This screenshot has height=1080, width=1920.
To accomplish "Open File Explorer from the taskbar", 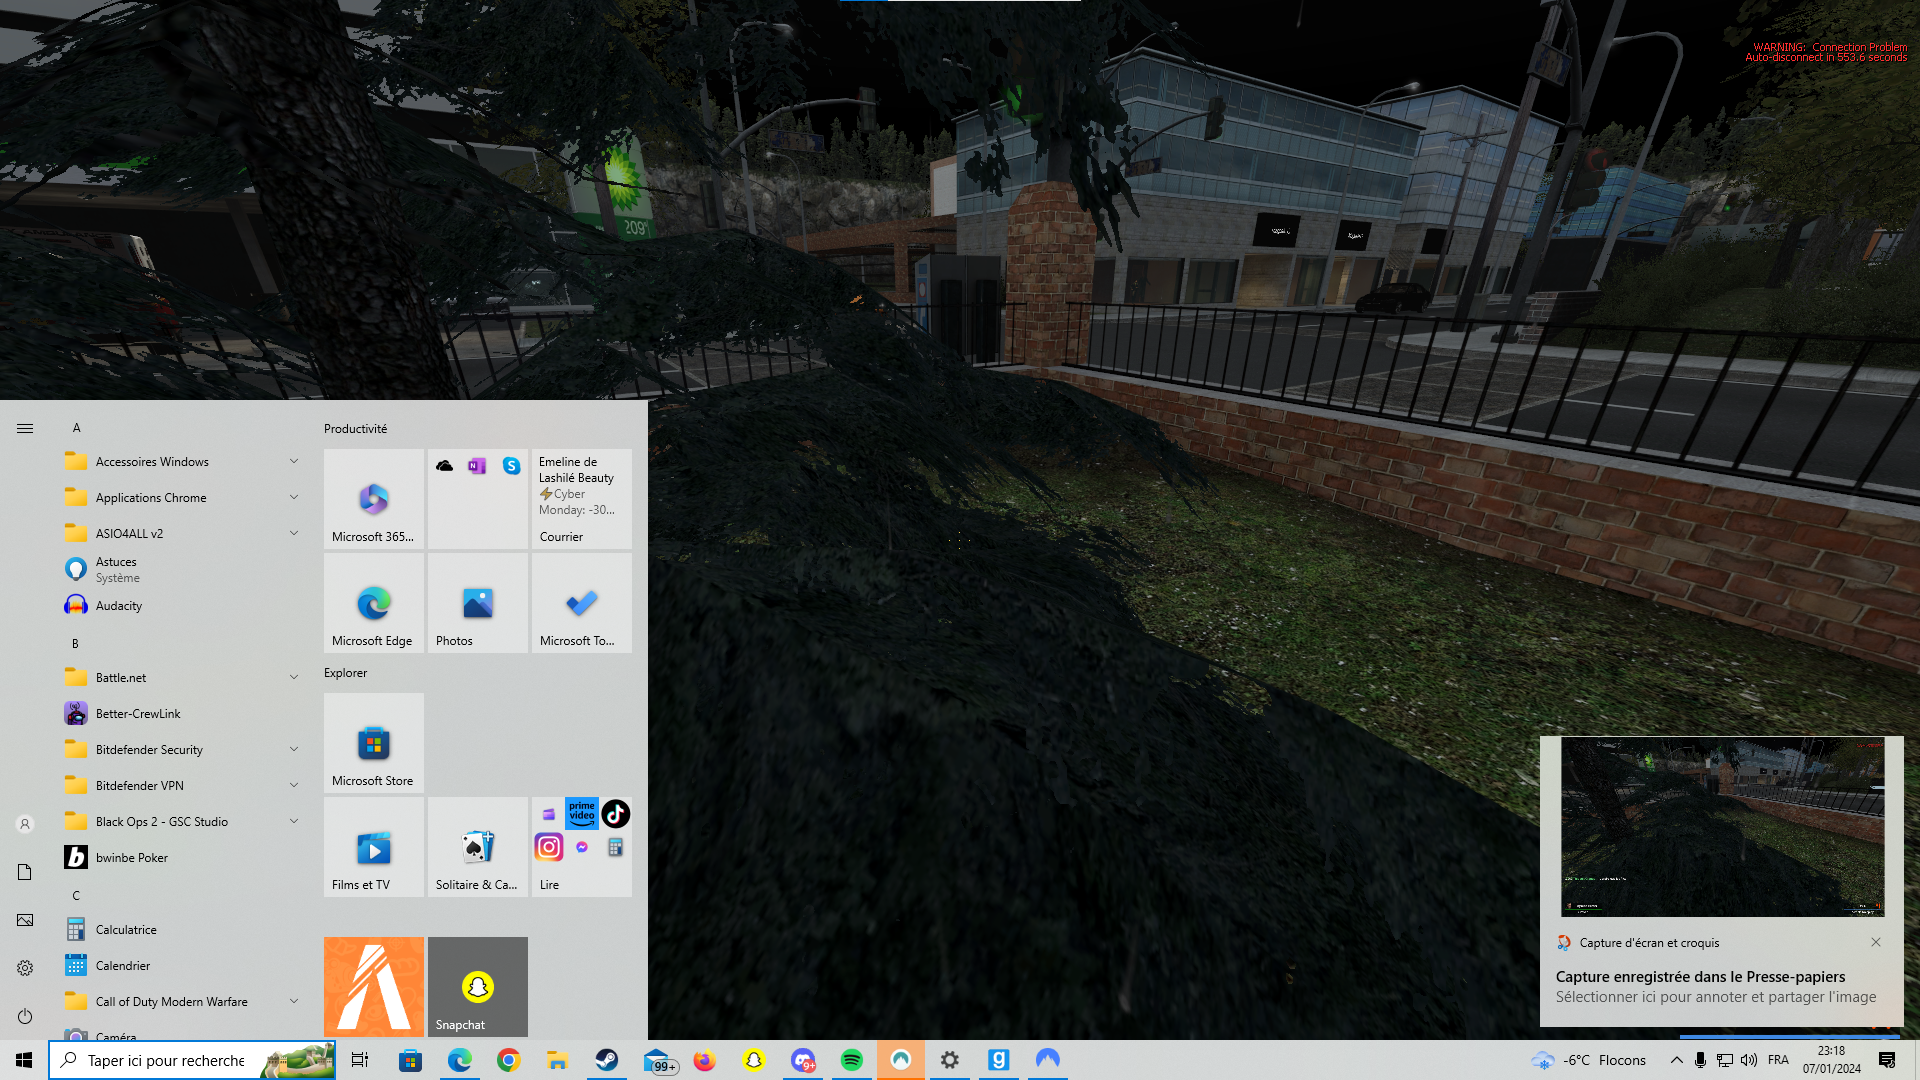I will click(558, 1060).
